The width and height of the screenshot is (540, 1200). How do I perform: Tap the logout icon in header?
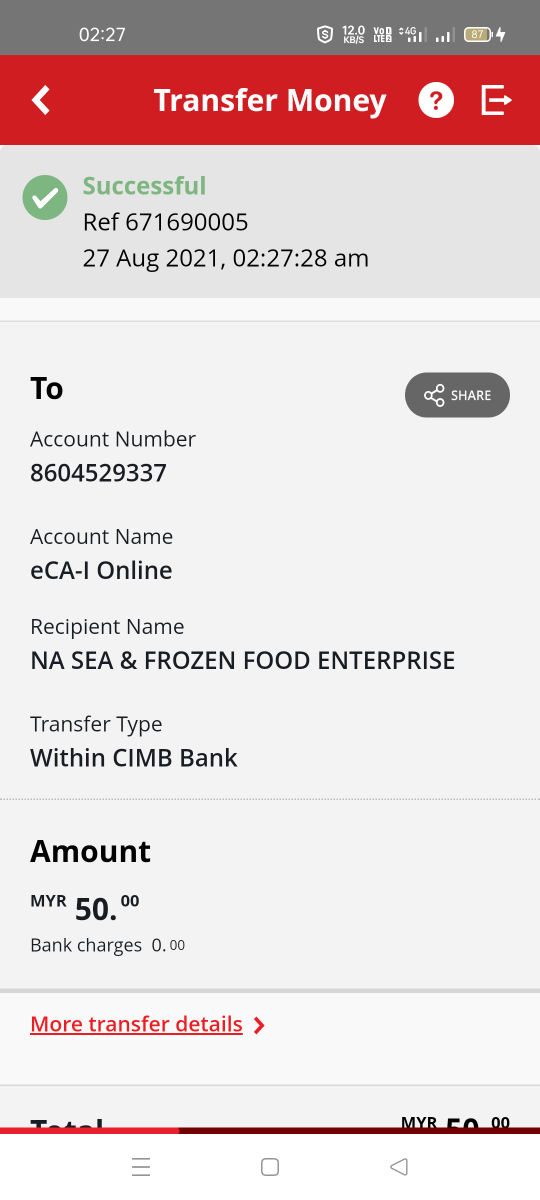[496, 100]
